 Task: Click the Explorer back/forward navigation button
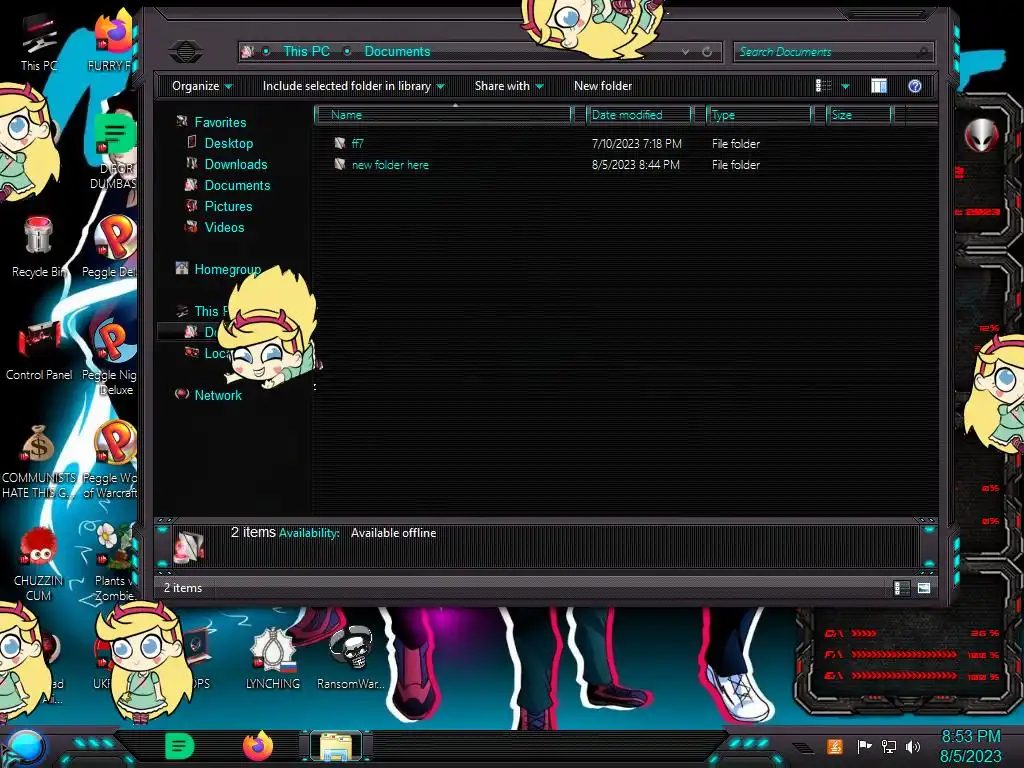click(185, 51)
